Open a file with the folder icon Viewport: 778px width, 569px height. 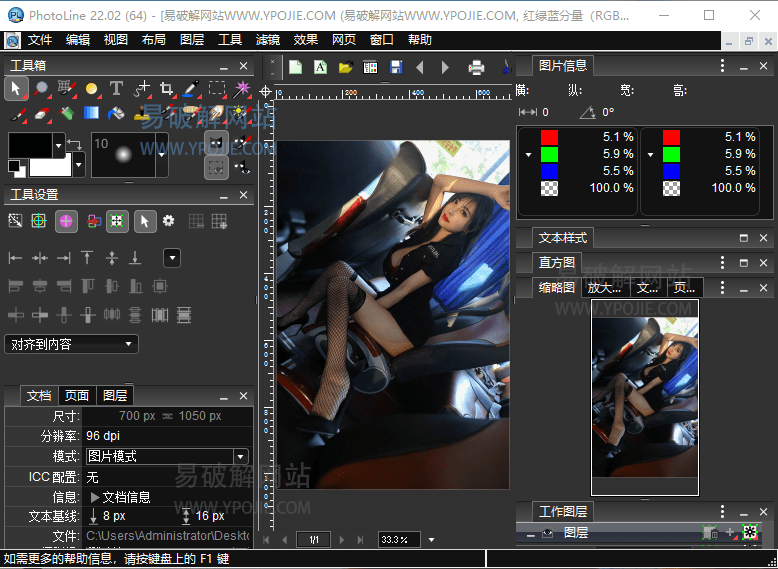(x=345, y=67)
